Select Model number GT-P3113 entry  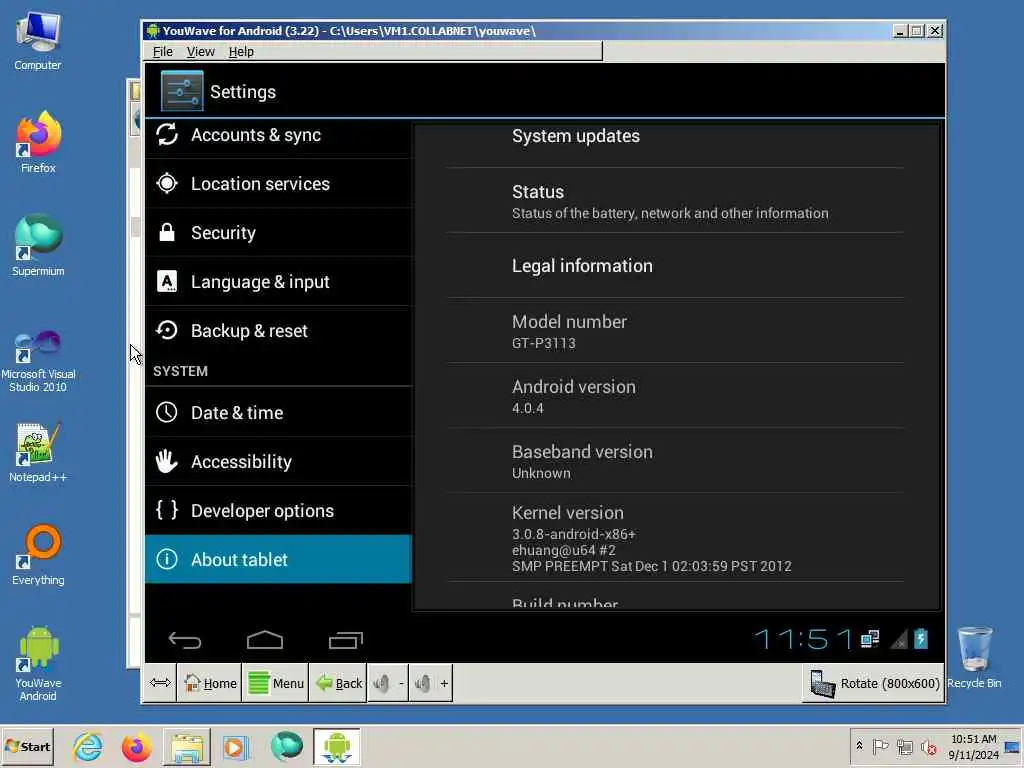(675, 331)
